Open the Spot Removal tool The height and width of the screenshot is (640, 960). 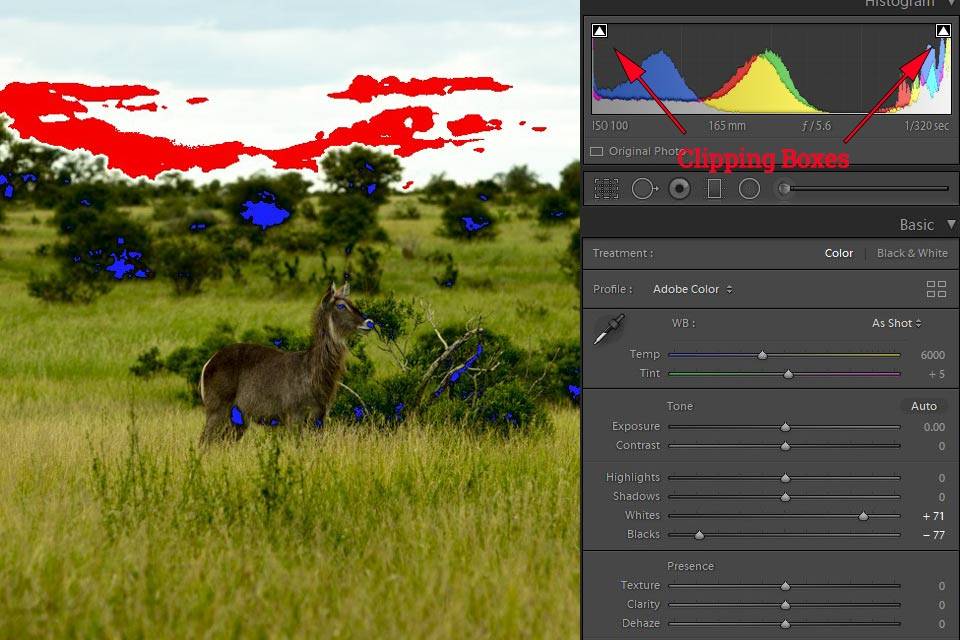644,188
